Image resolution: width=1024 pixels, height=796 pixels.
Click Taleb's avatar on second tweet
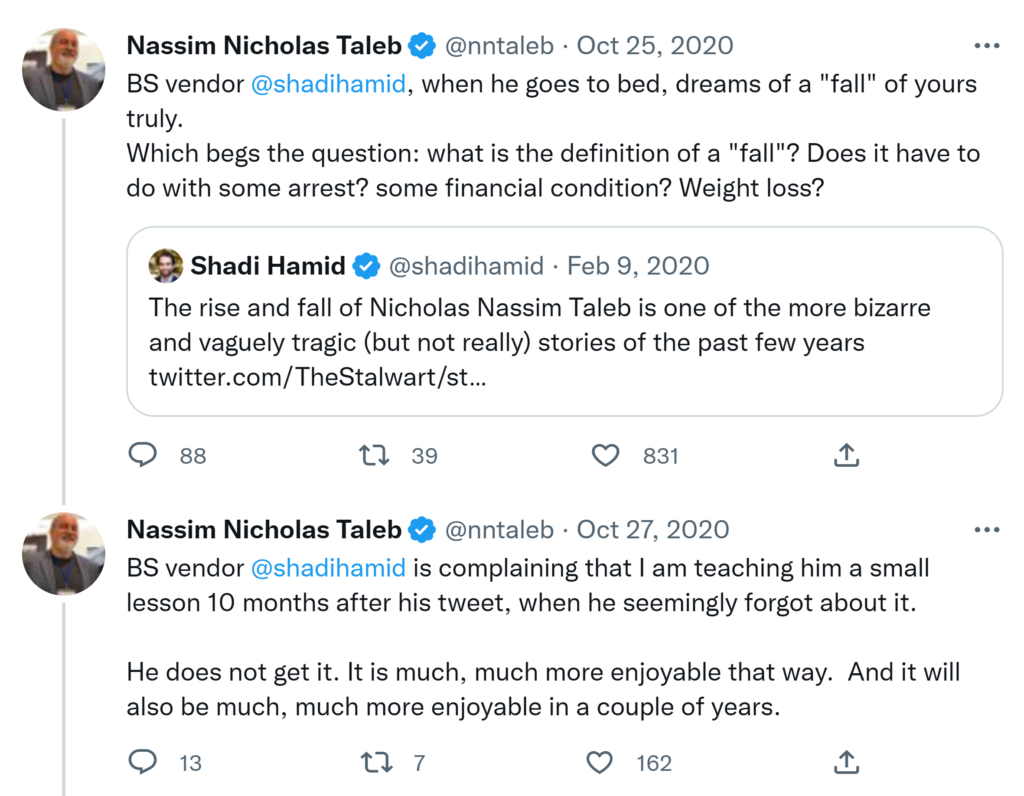(64, 553)
